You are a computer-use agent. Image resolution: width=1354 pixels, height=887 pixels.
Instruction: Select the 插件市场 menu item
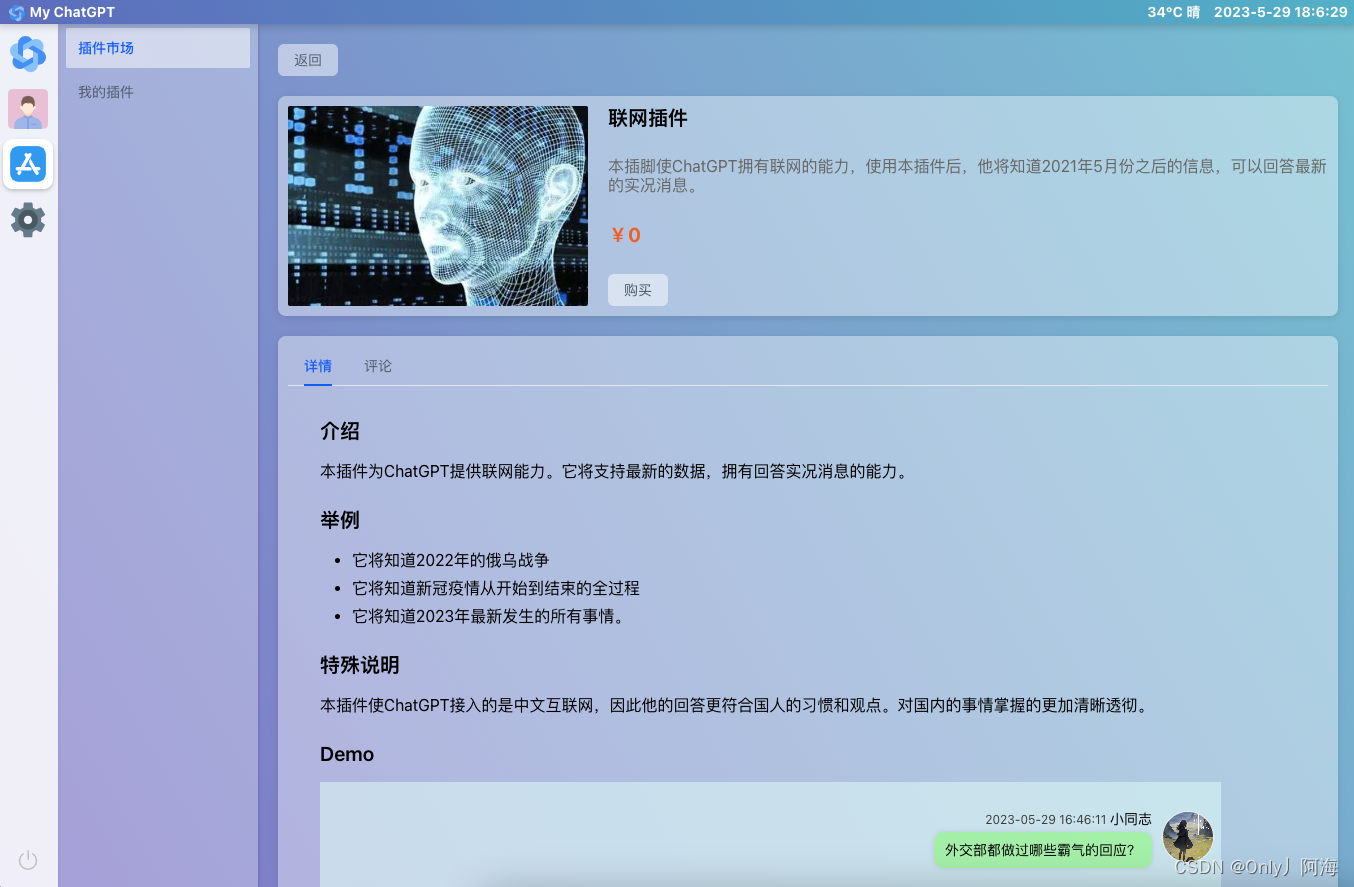pyautogui.click(x=158, y=48)
